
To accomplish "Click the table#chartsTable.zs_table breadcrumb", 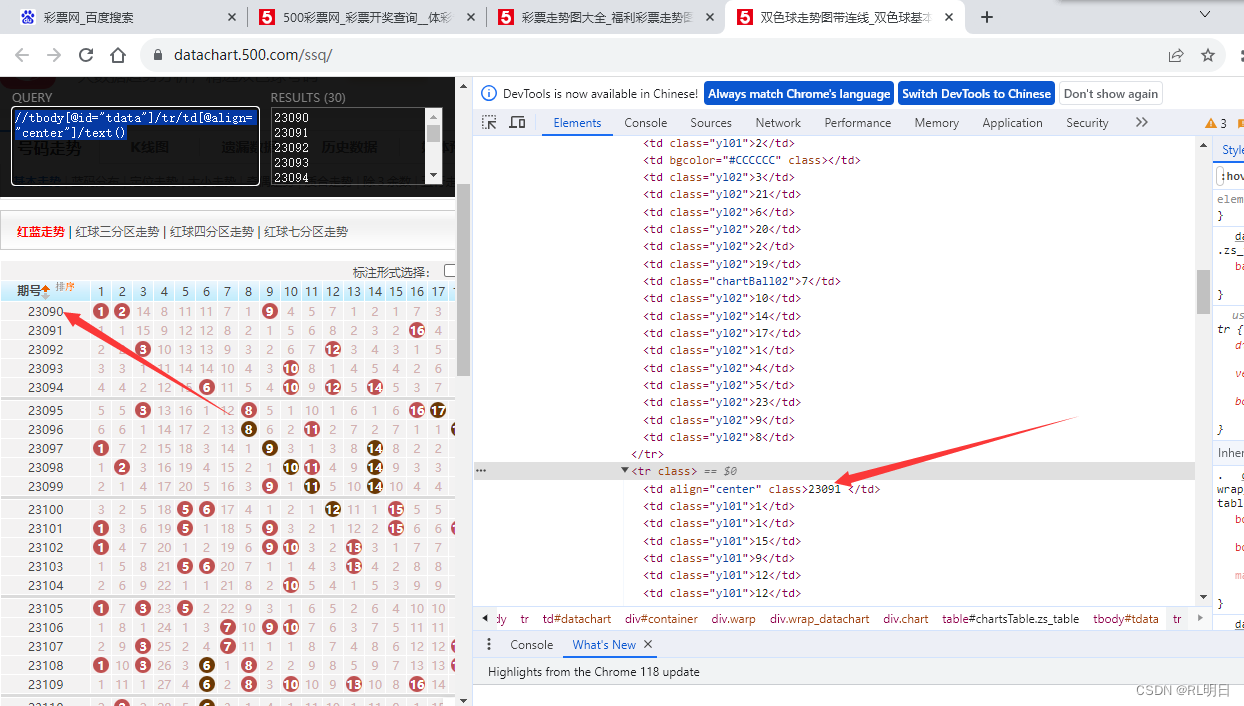I will click(x=1010, y=619).
